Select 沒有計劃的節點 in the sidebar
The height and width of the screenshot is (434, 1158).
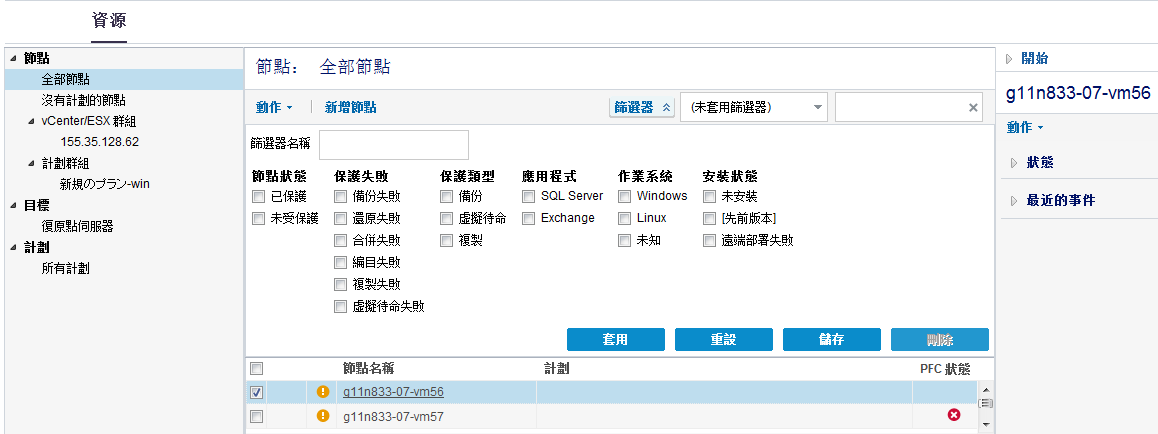coord(83,100)
